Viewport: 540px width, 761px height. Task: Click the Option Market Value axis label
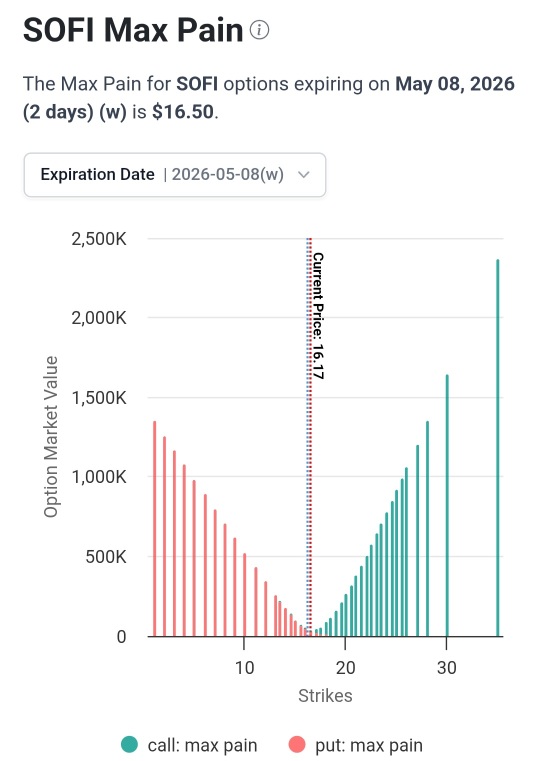[50, 437]
